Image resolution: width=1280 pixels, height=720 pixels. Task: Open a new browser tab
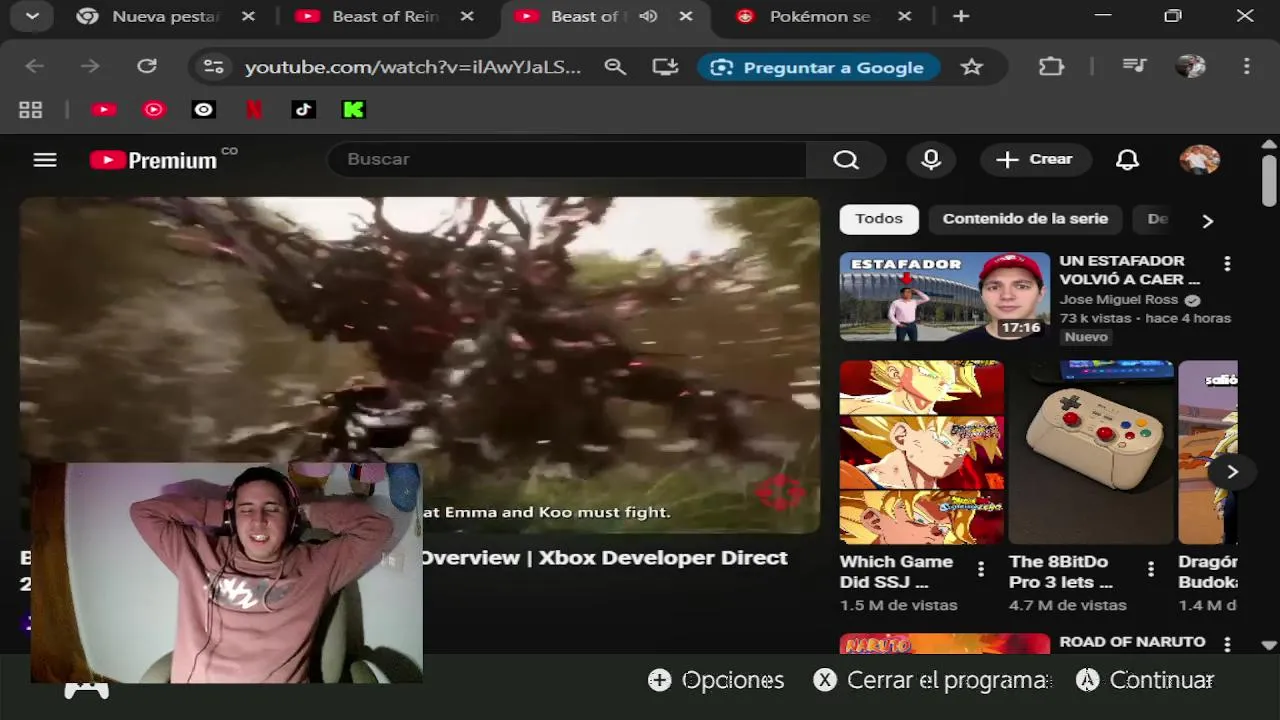(961, 16)
